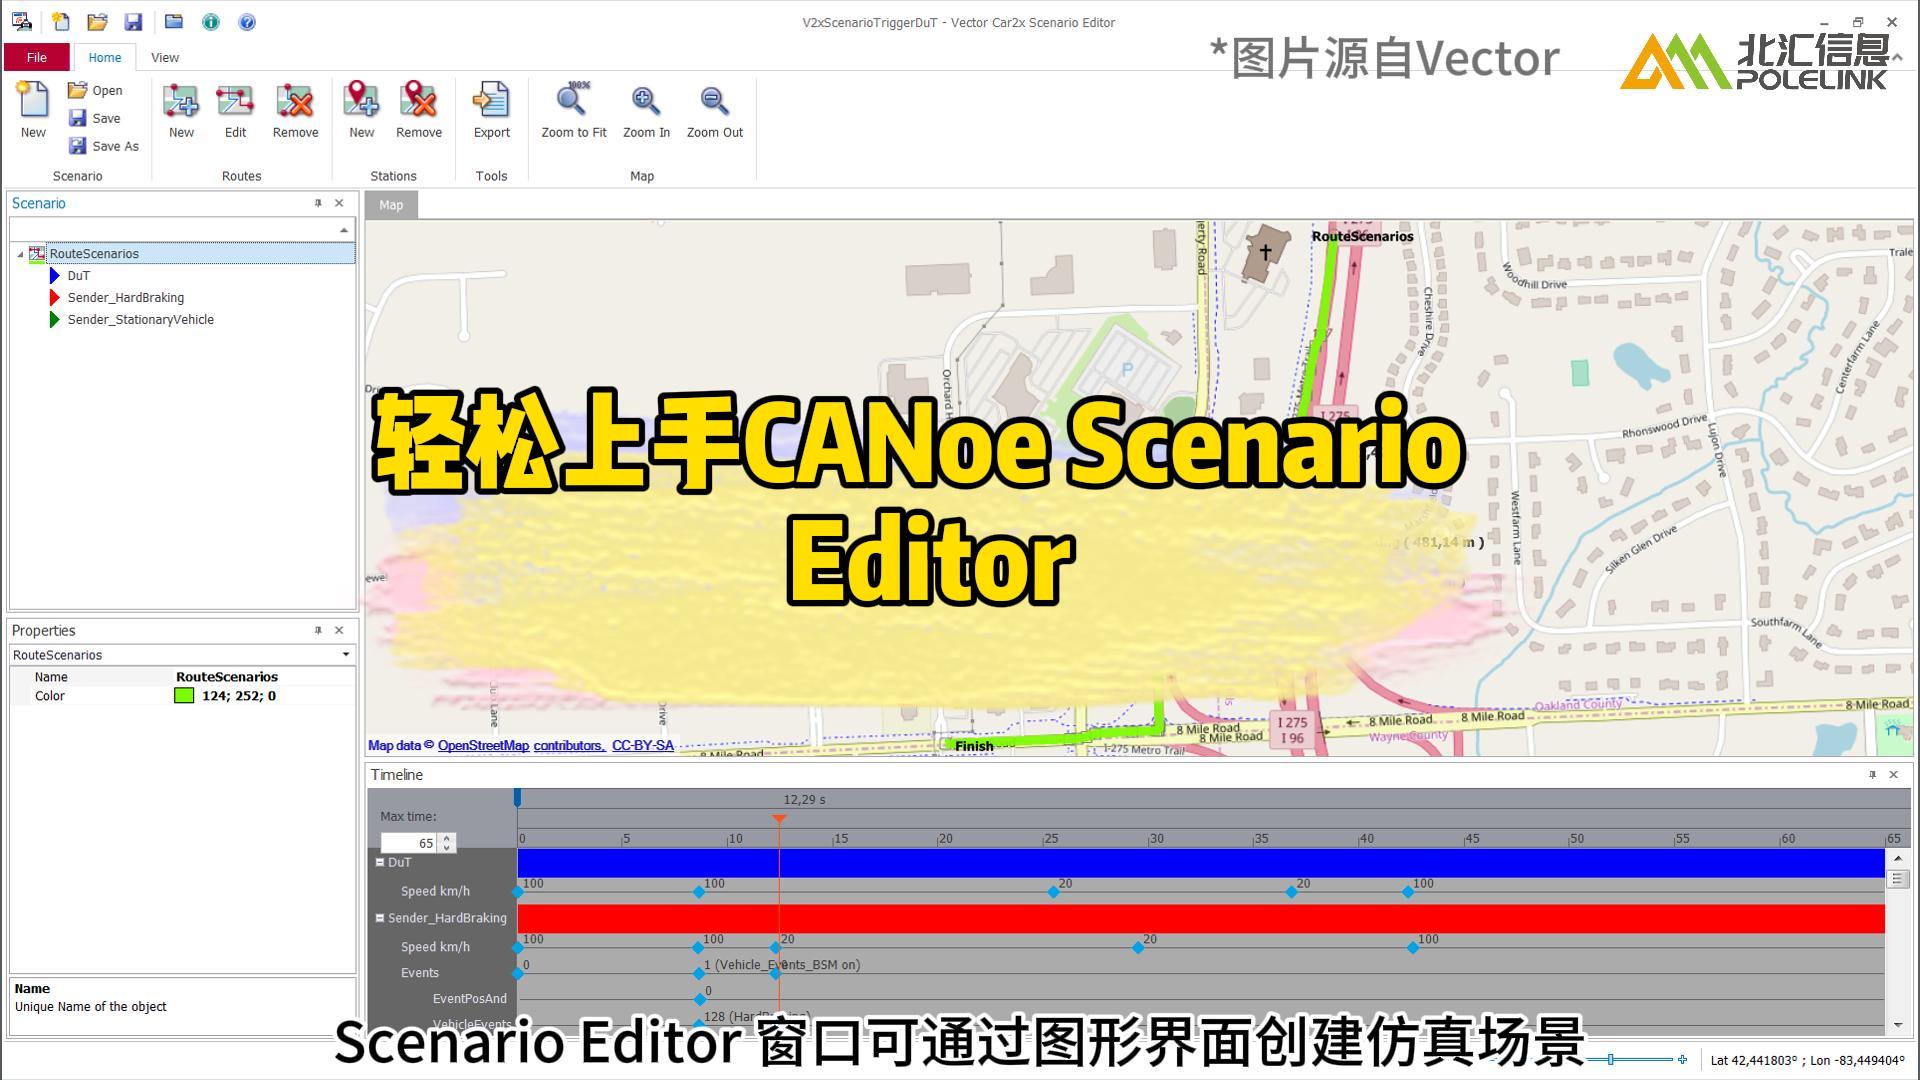Pin the Scenario panel
The height and width of the screenshot is (1080, 1920).
tap(318, 203)
